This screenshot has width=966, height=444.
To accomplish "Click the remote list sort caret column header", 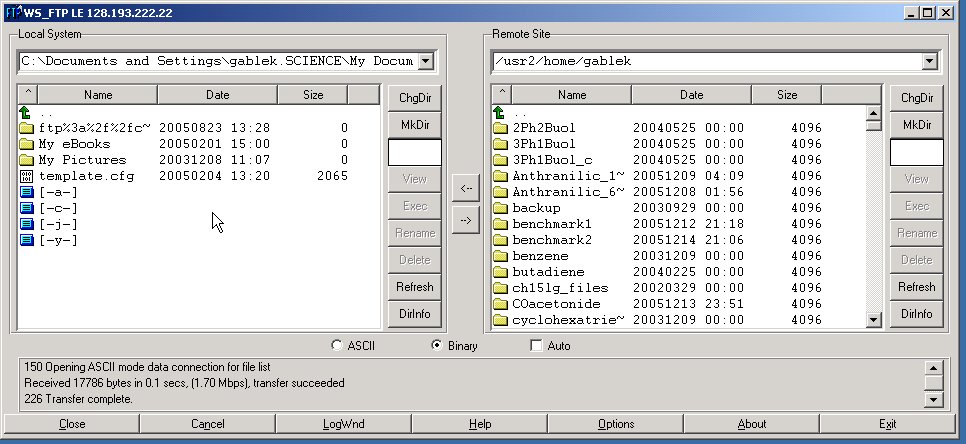I will pos(502,95).
